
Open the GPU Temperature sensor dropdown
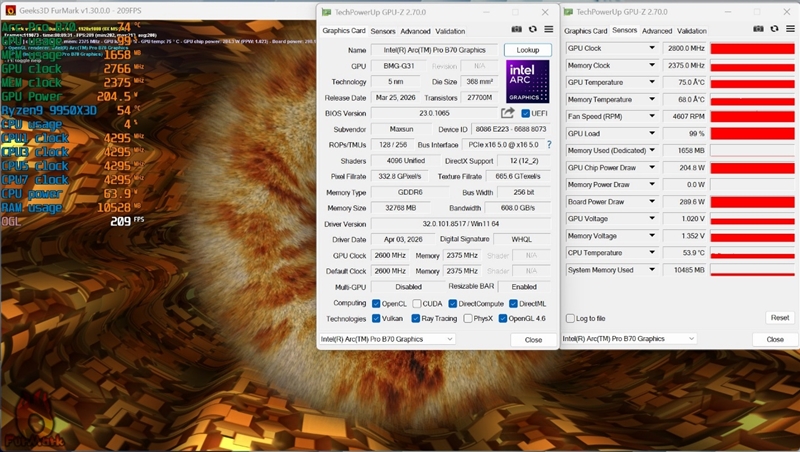[x=652, y=82]
